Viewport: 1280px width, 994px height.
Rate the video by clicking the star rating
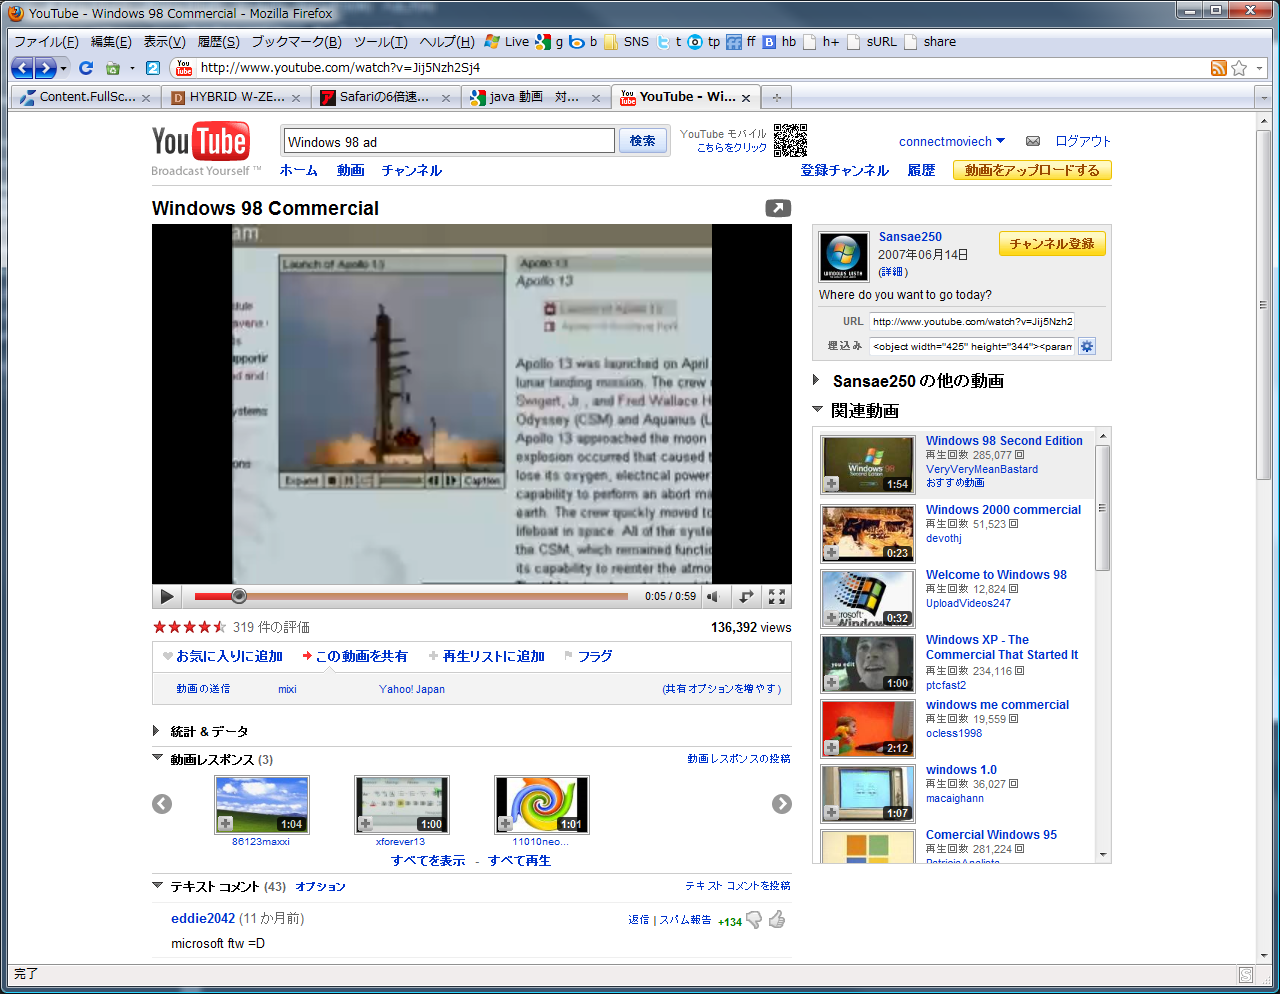click(x=189, y=627)
